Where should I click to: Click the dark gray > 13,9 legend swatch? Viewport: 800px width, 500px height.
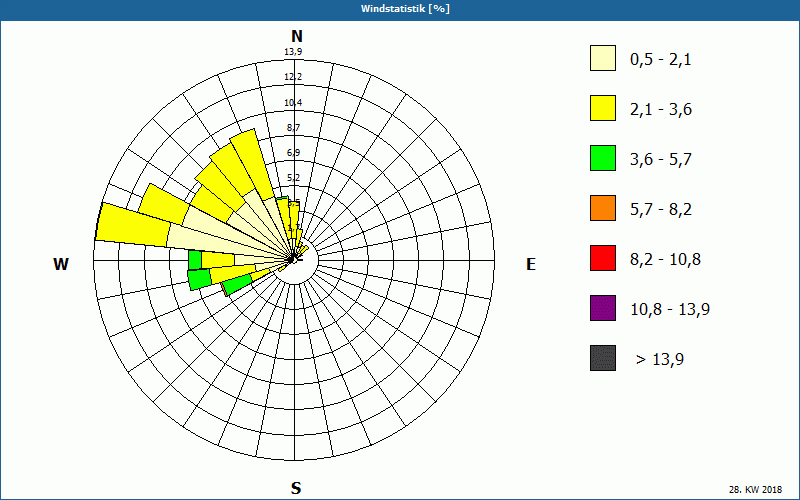603,358
